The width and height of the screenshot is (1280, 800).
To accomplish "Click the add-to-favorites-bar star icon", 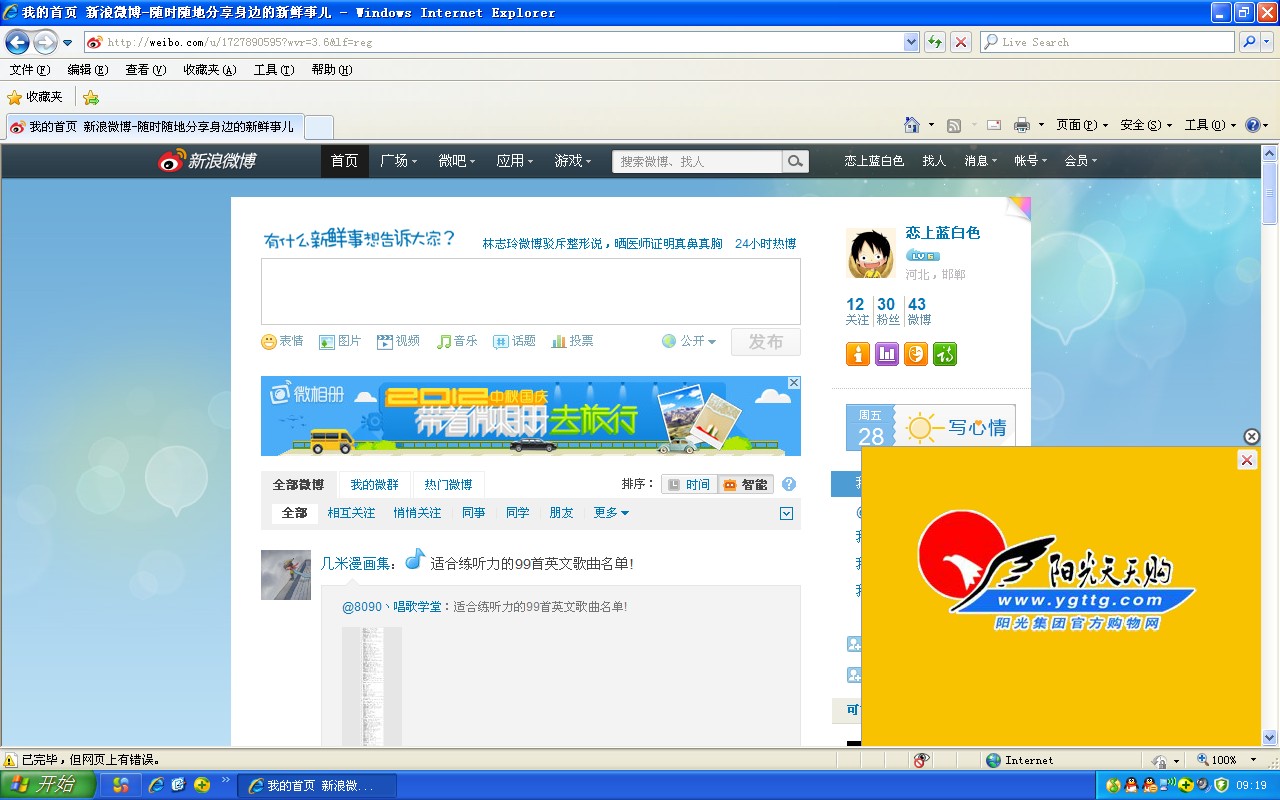I will (x=91, y=97).
